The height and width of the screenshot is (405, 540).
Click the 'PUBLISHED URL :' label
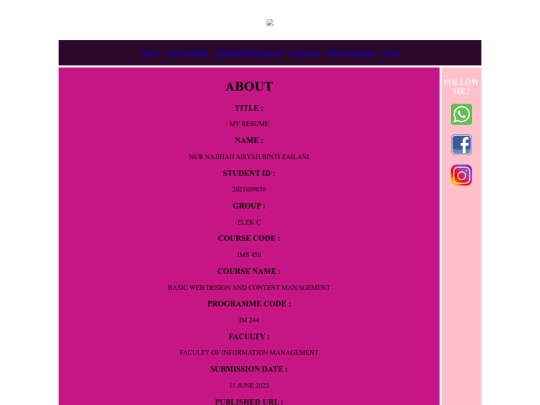(249, 402)
